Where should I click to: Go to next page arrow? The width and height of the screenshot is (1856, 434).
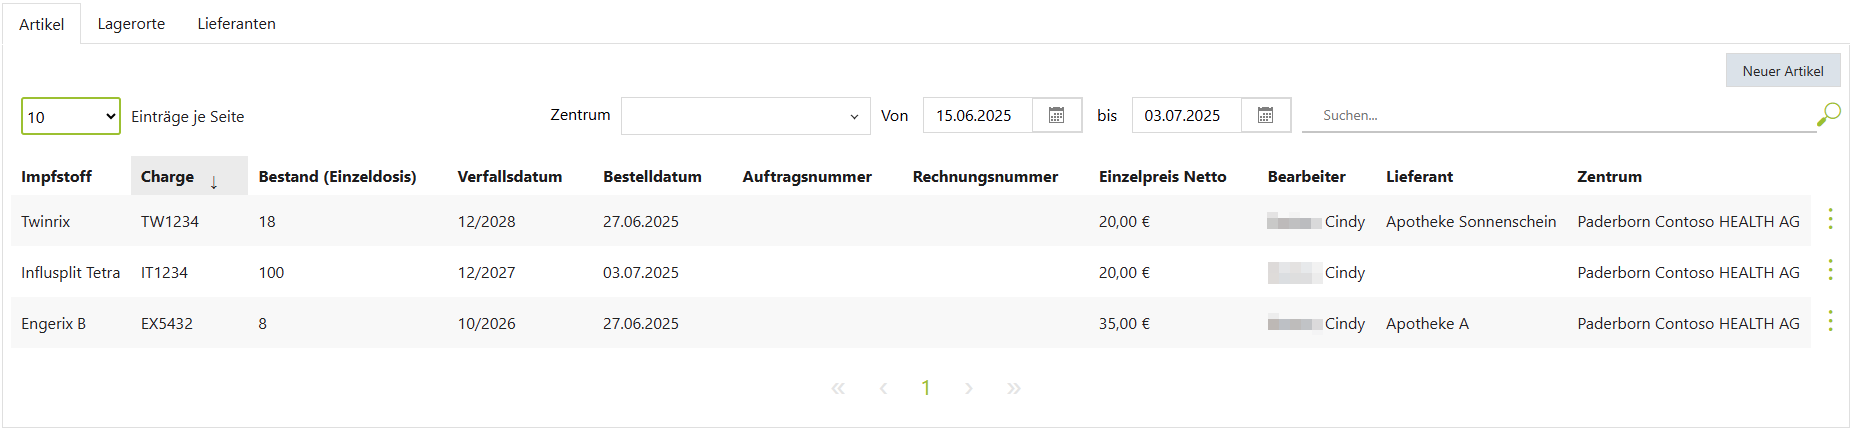point(969,388)
